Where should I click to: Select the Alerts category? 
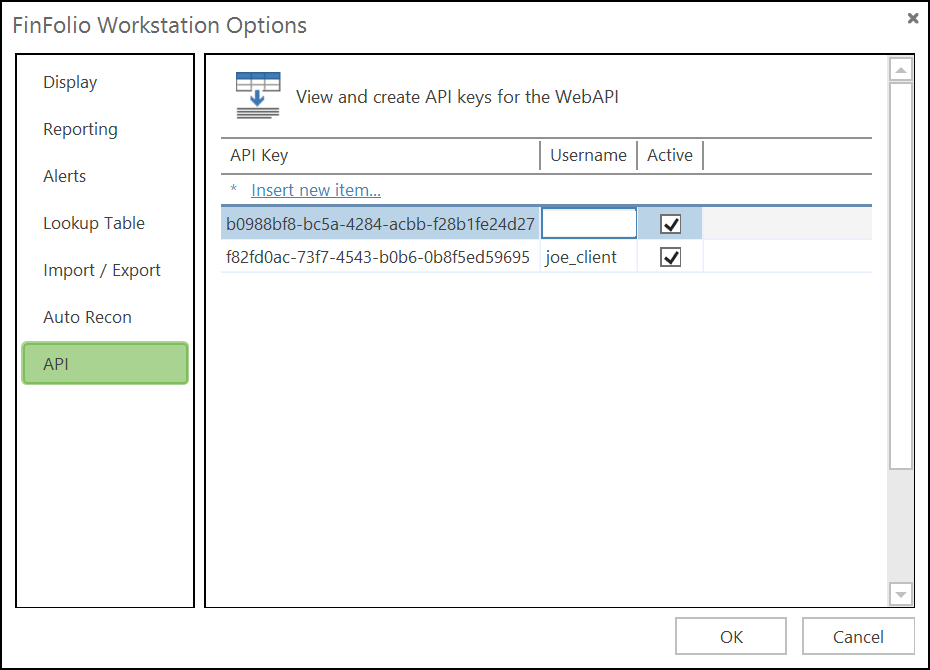click(x=64, y=176)
